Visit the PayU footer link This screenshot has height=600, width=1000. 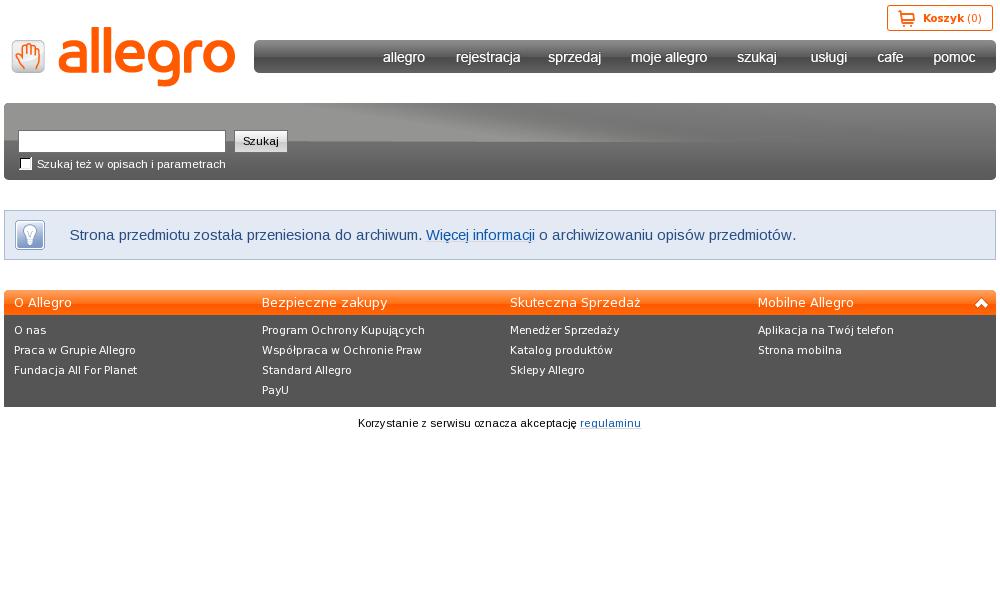[275, 390]
